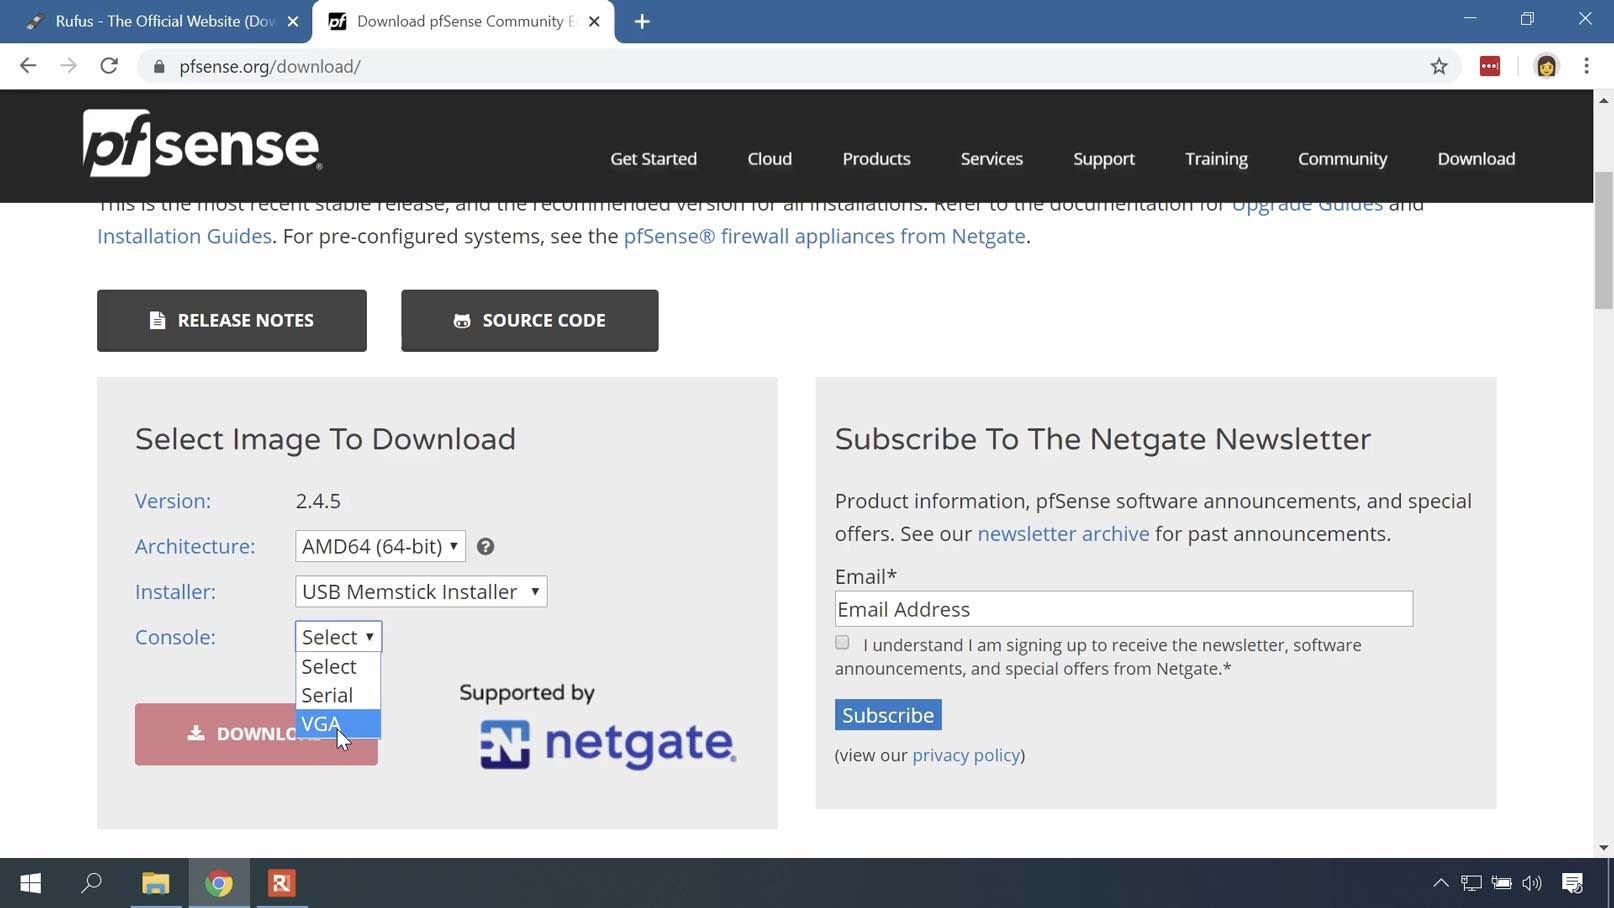This screenshot has width=1614, height=908.
Task: Bookmark this page with the star icon
Action: click(1439, 66)
